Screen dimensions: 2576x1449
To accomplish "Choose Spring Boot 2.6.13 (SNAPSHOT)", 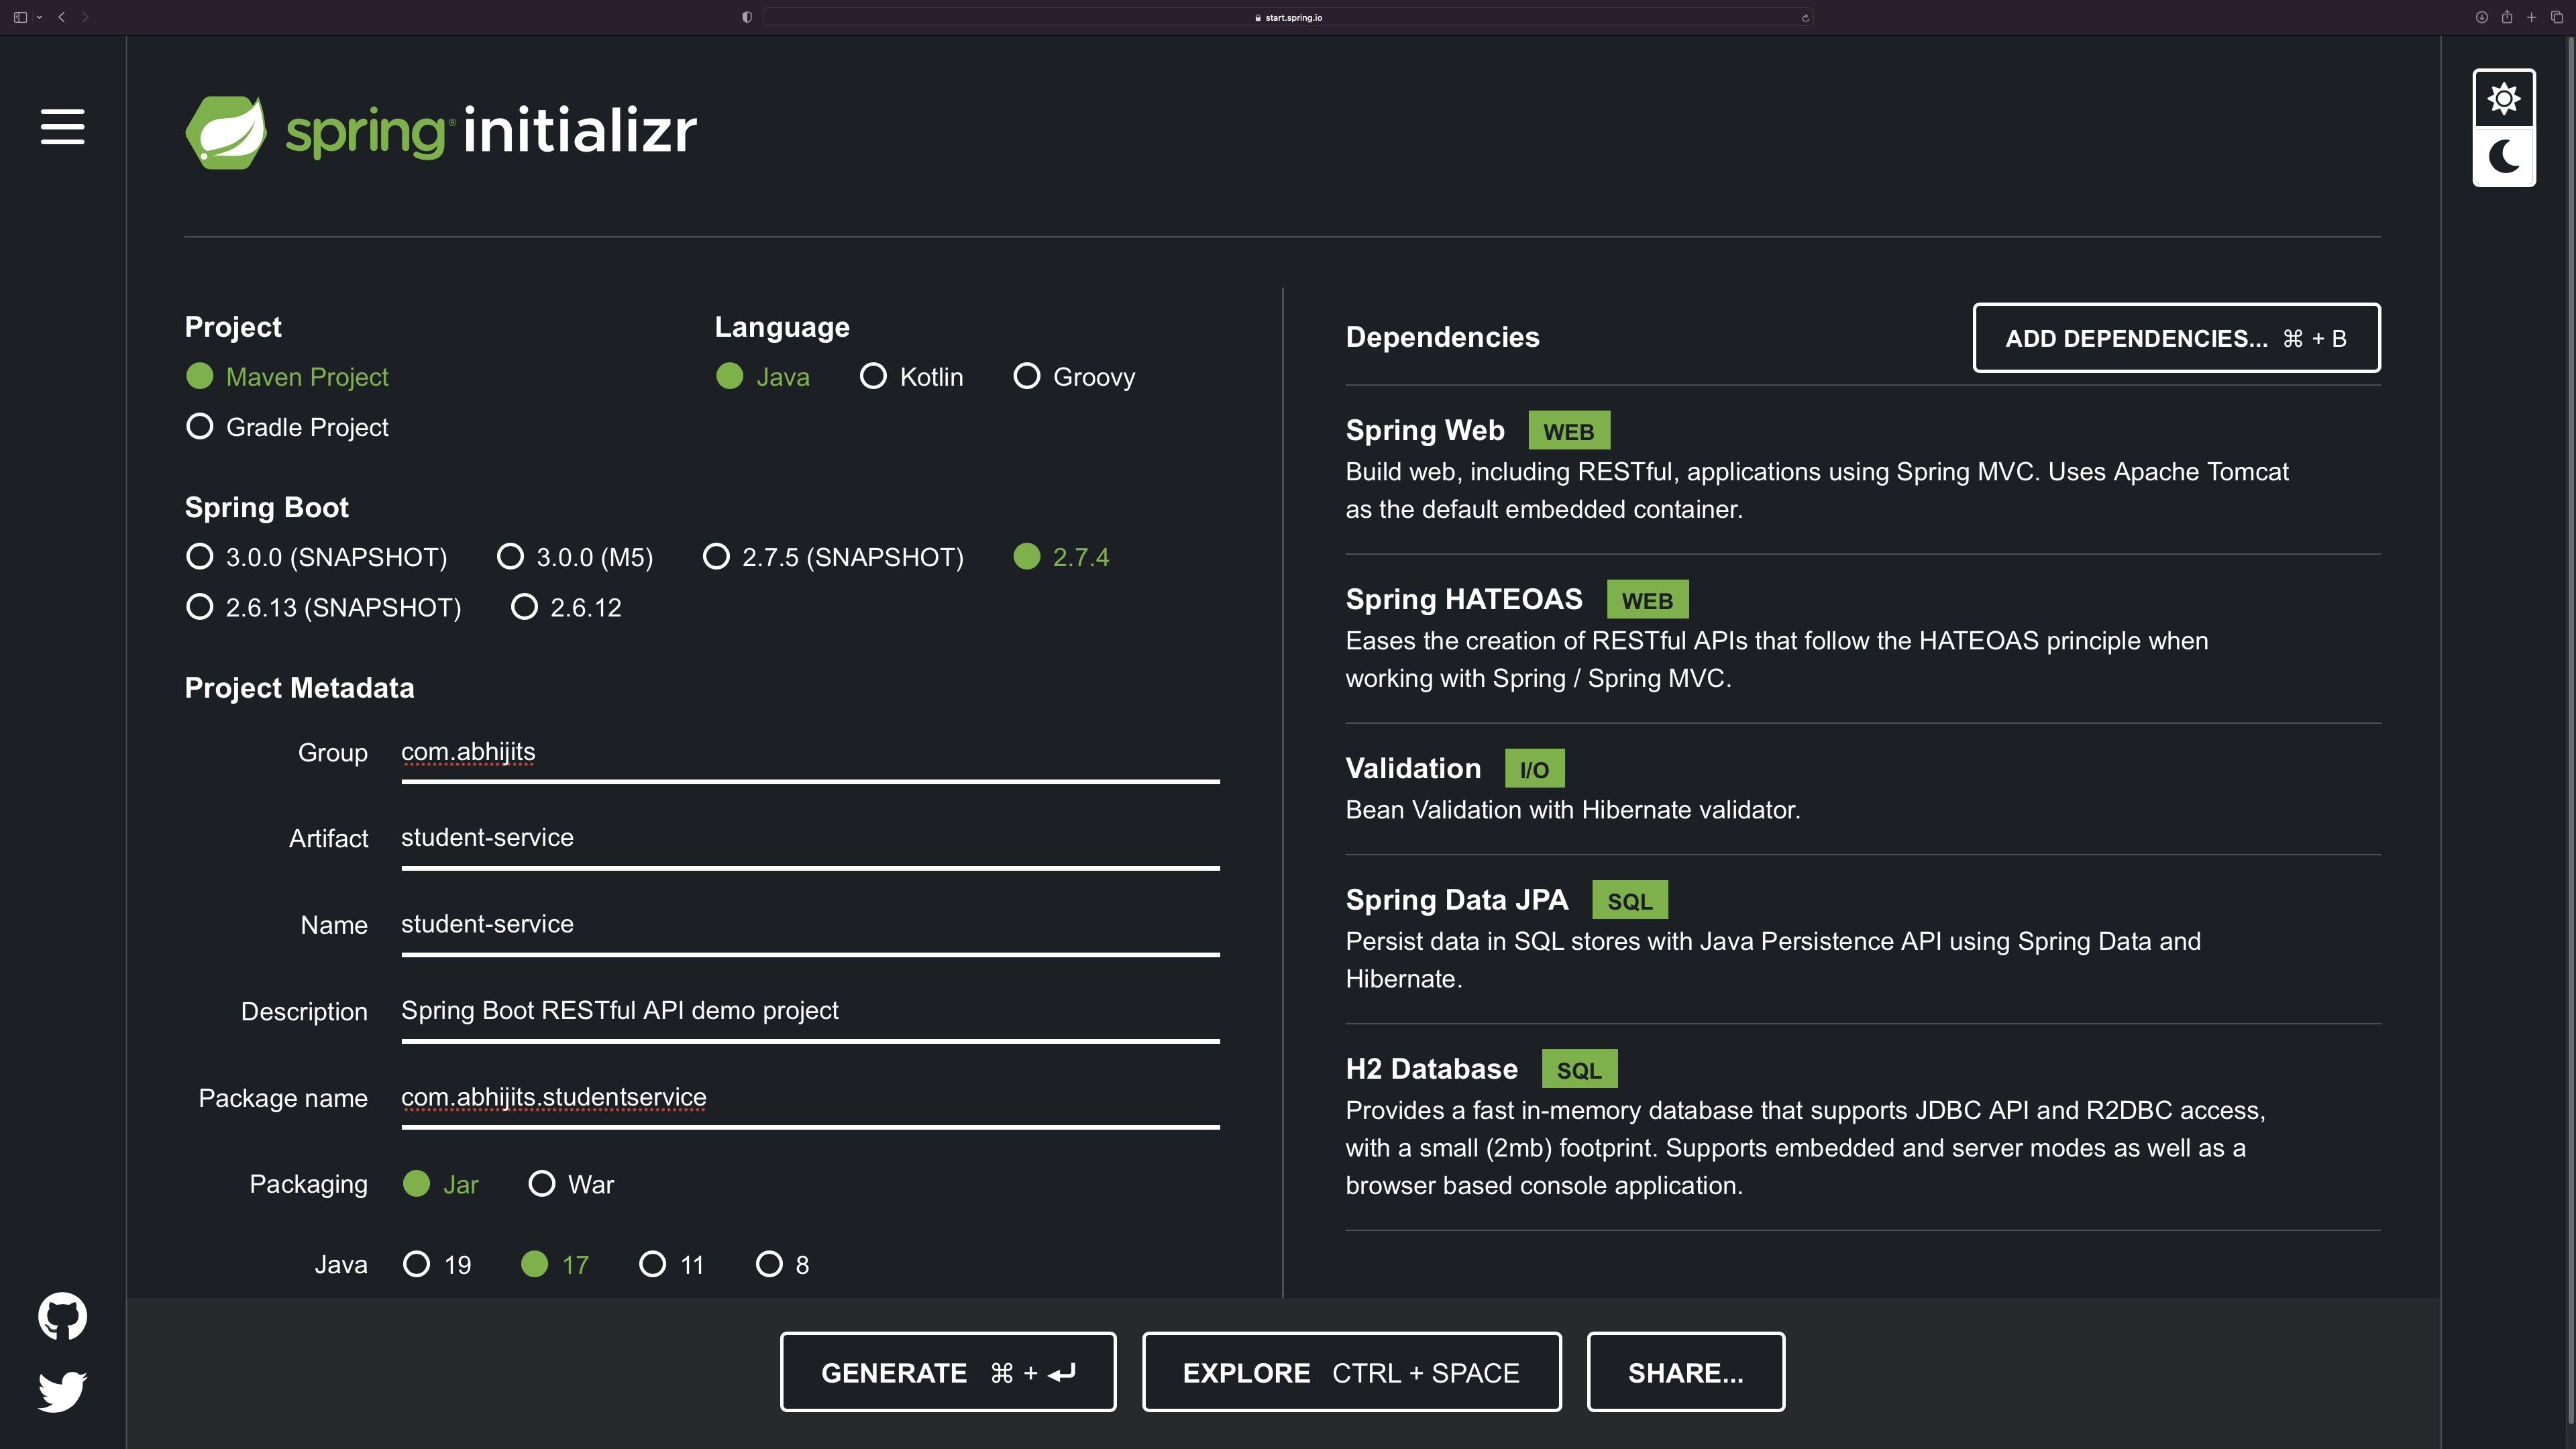I will (323, 607).
